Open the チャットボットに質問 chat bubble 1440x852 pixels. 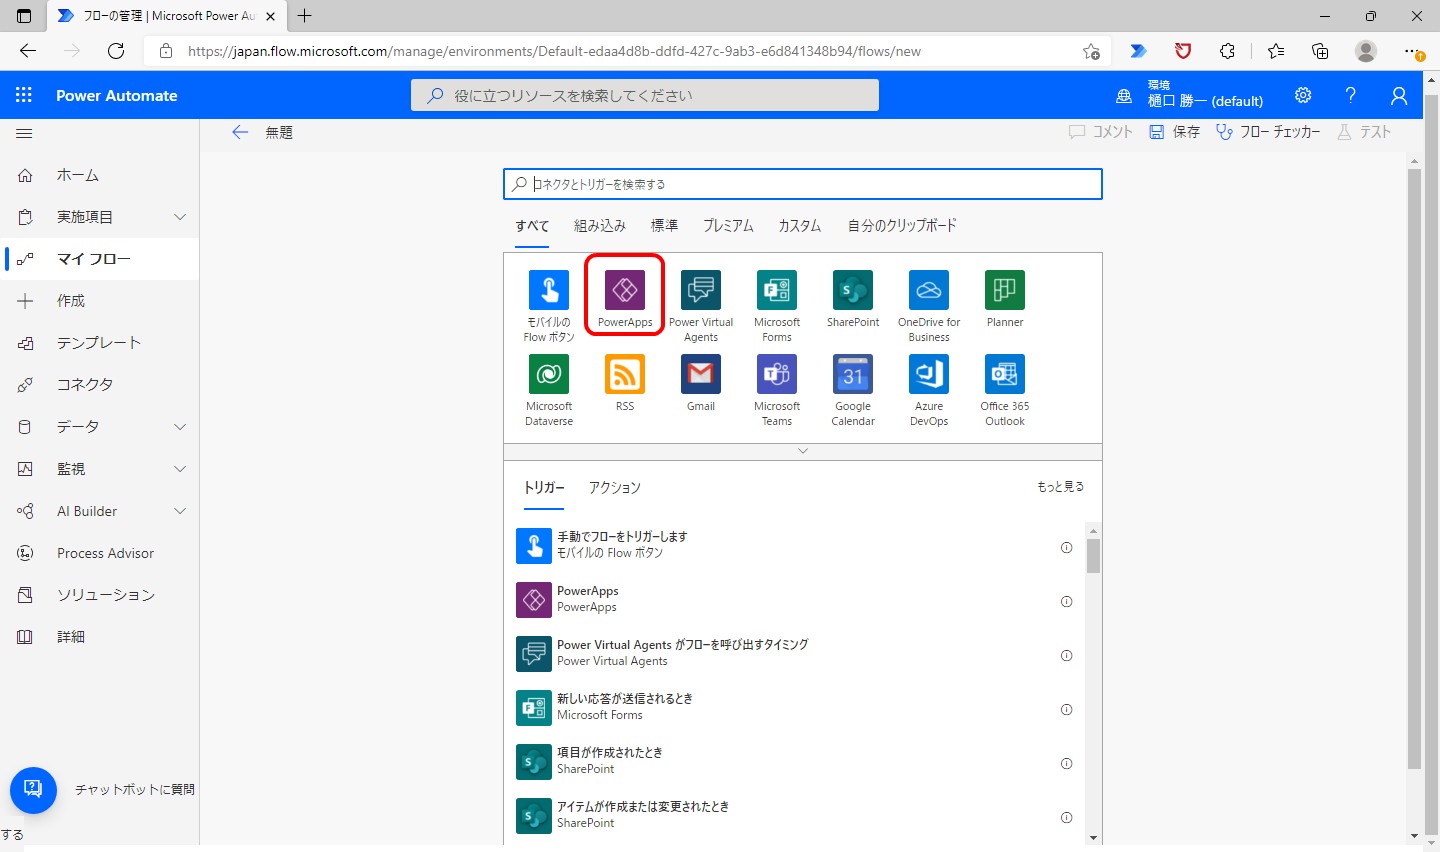coord(33,790)
